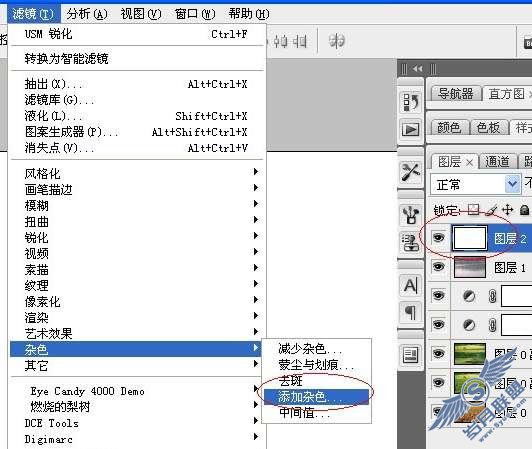Choose 减少杂色 from the submenu
Screen dimensions: 532x449
tap(316, 349)
